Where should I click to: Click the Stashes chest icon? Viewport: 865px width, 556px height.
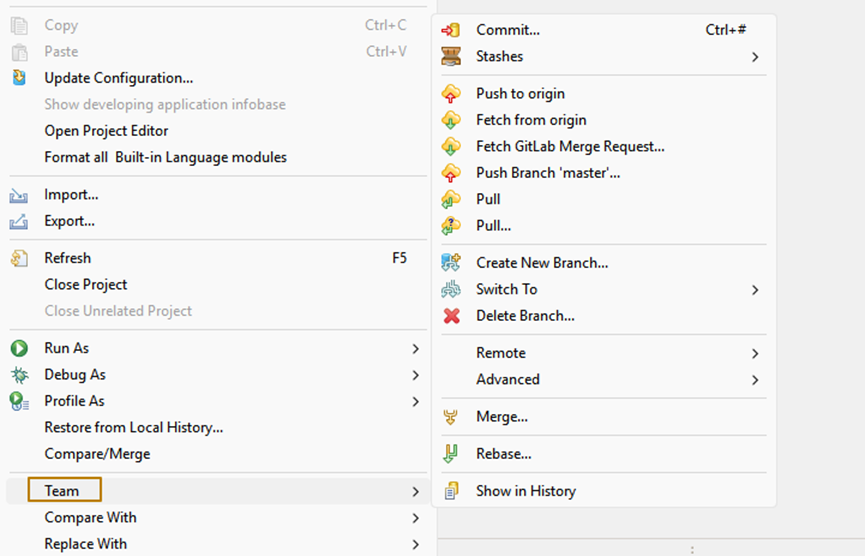click(451, 57)
